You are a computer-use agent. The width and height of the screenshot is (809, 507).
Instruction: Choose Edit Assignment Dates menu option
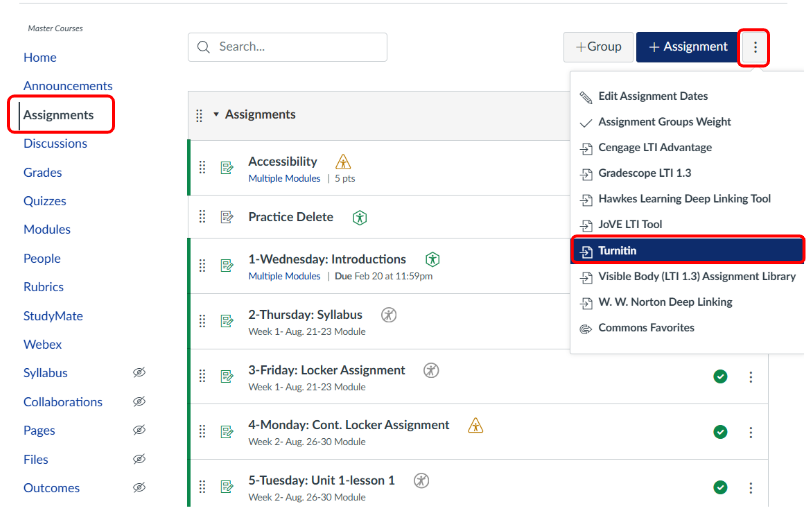pos(652,96)
